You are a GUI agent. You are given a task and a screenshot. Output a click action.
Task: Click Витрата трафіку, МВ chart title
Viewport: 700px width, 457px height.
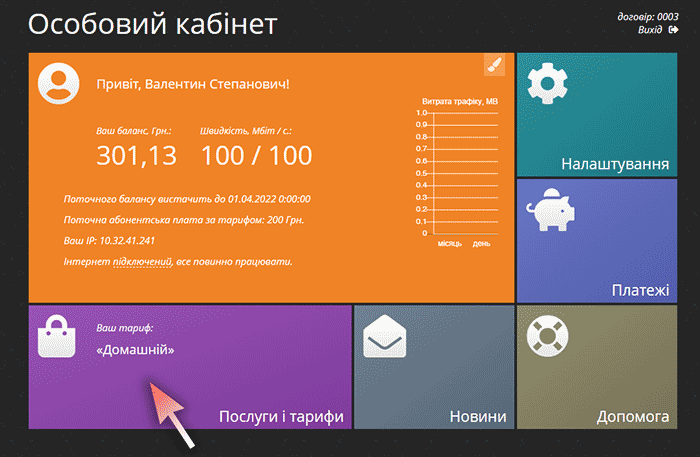pos(460,101)
